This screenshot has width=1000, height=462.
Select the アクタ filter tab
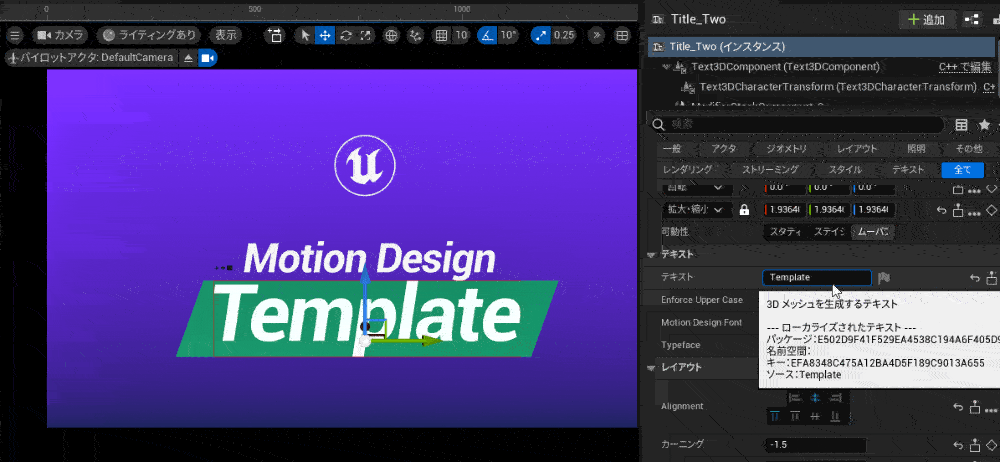[x=724, y=149]
